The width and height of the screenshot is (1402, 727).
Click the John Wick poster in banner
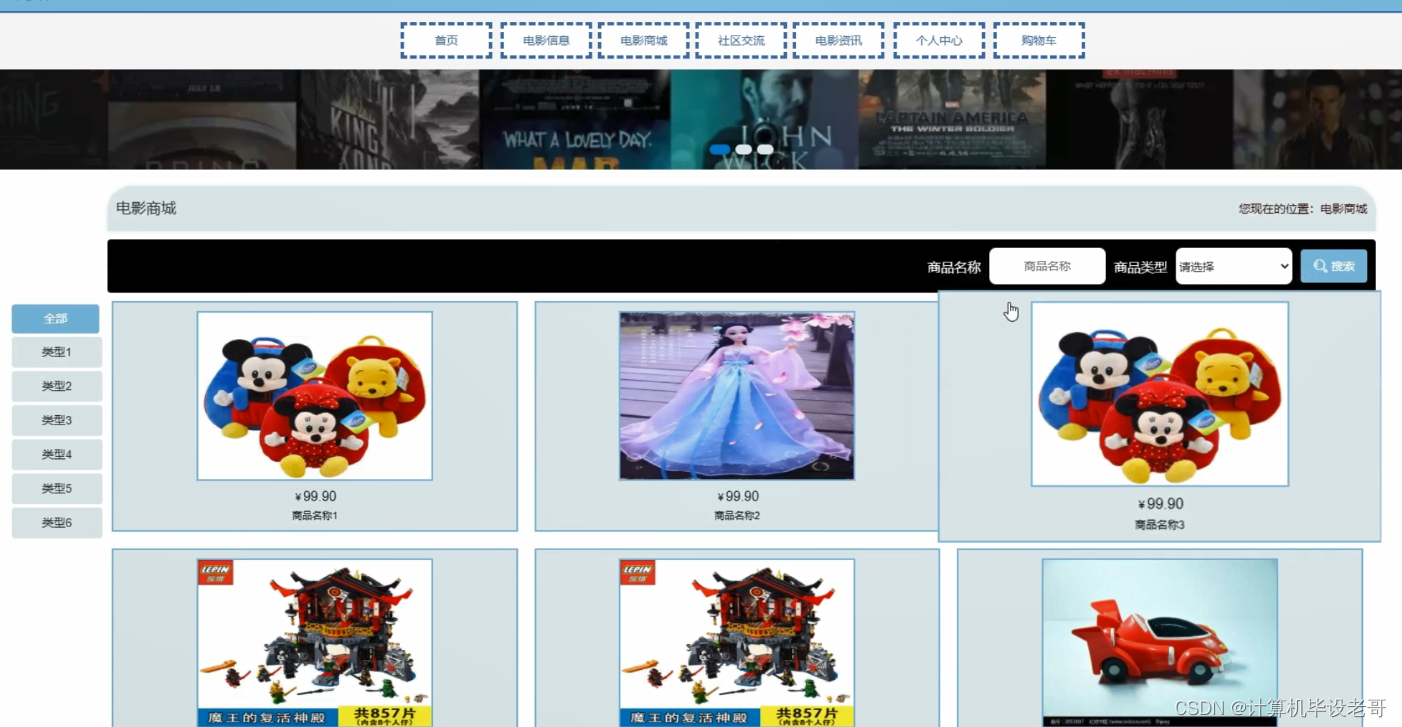(x=765, y=119)
